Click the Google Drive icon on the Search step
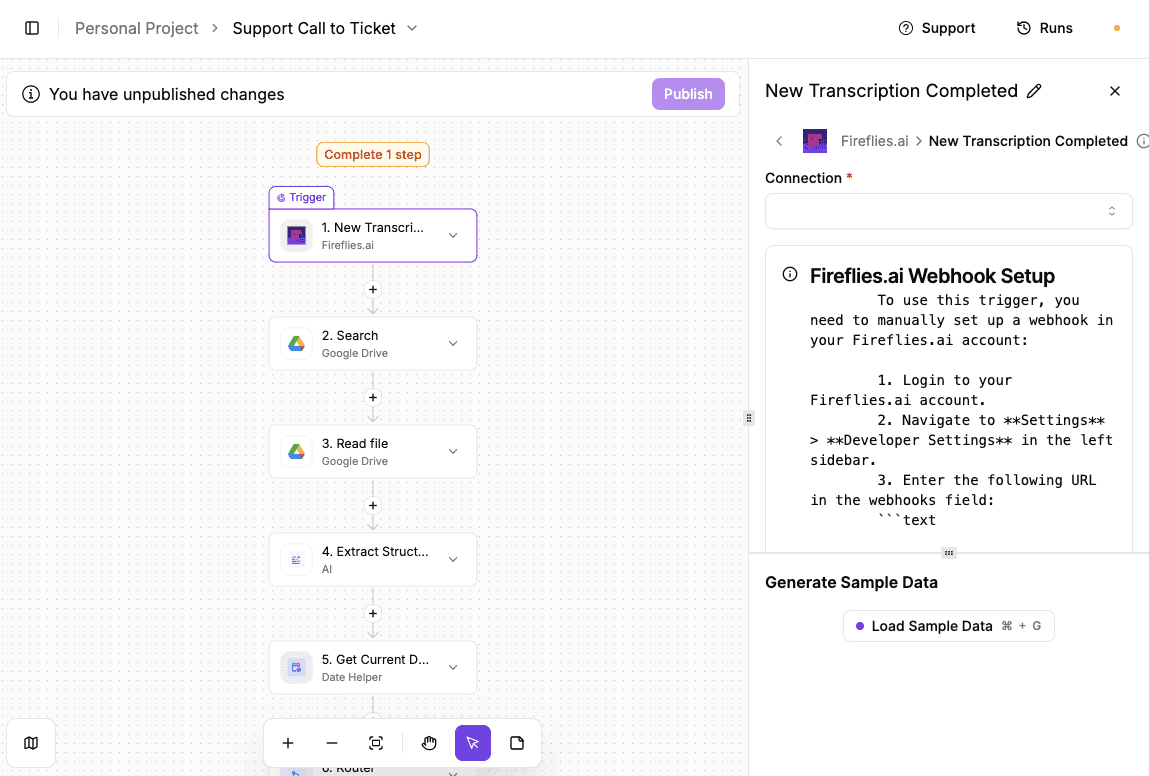This screenshot has height=776, width=1149. pos(295,343)
